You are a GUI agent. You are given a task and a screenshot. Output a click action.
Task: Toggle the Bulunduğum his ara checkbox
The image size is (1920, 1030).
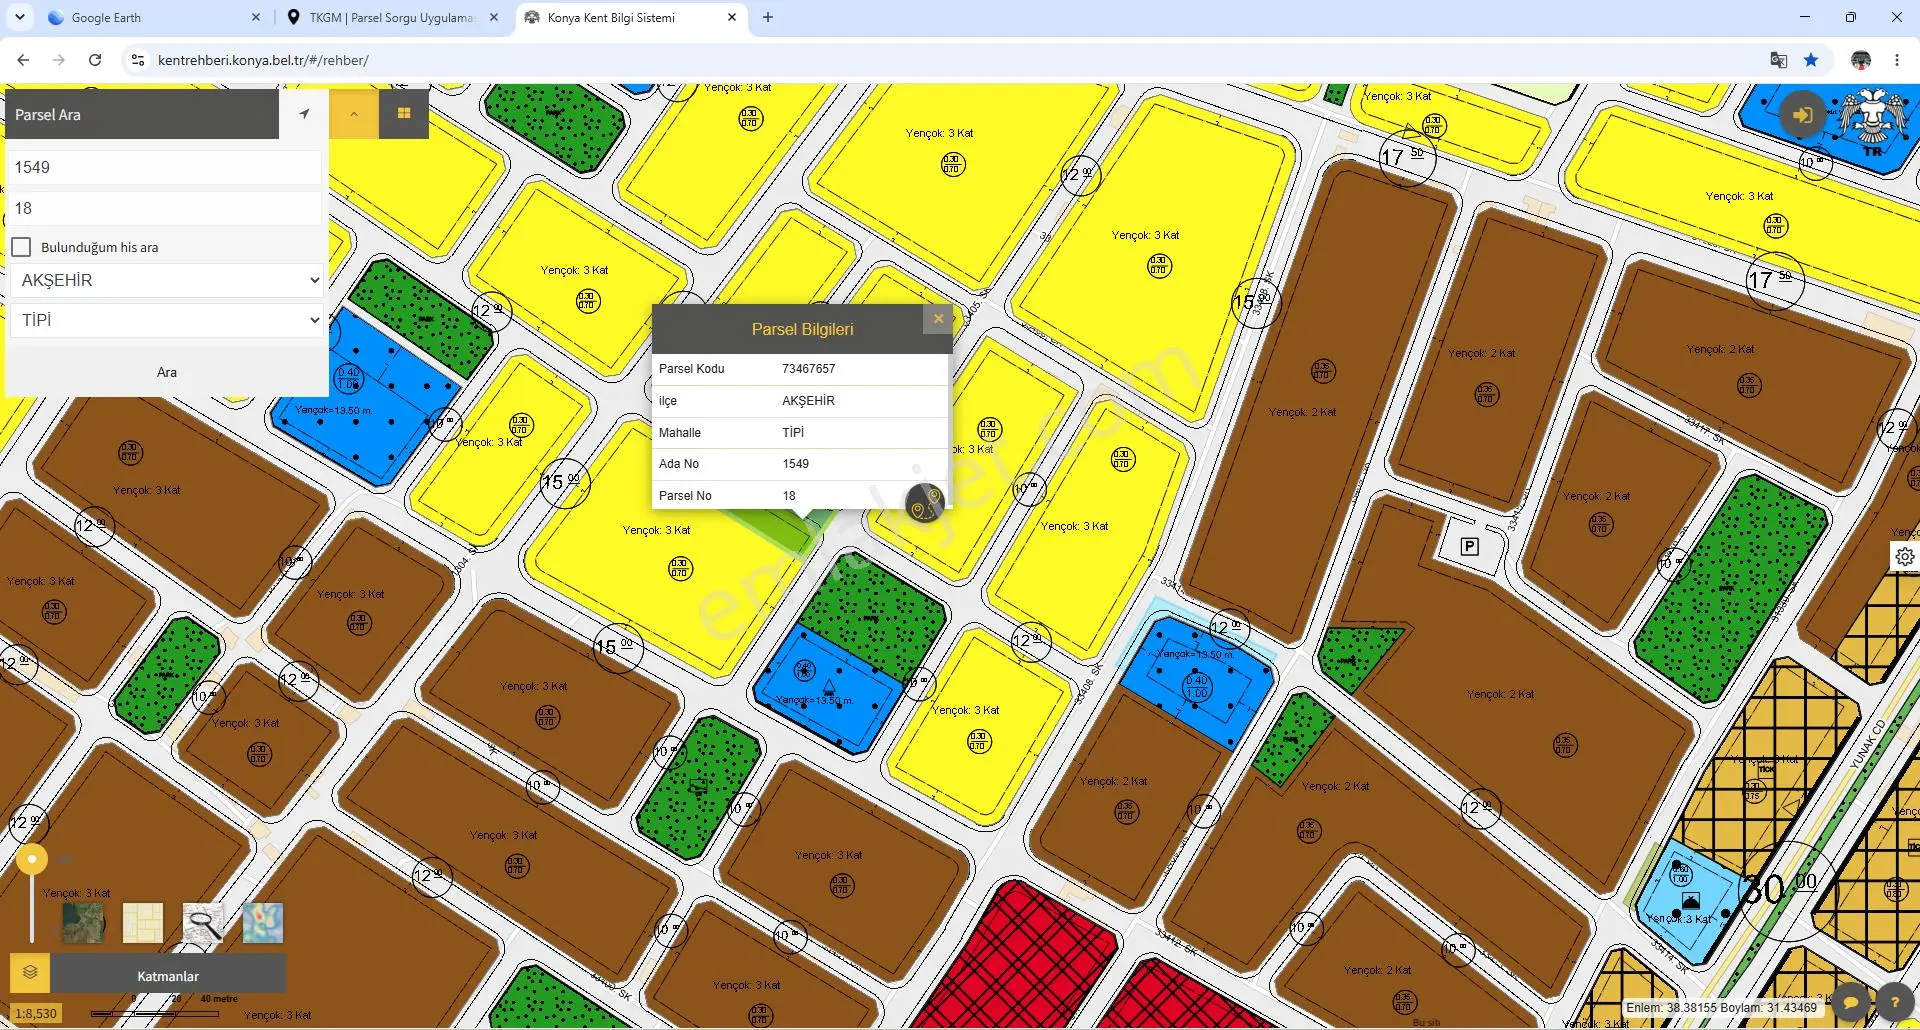click(21, 247)
